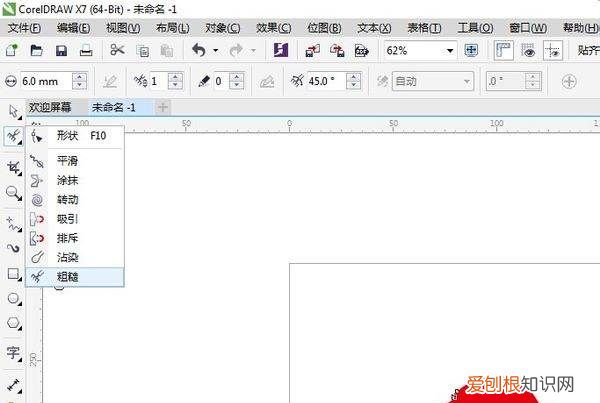Undo the last action
The width and height of the screenshot is (600, 403).
click(x=199, y=50)
